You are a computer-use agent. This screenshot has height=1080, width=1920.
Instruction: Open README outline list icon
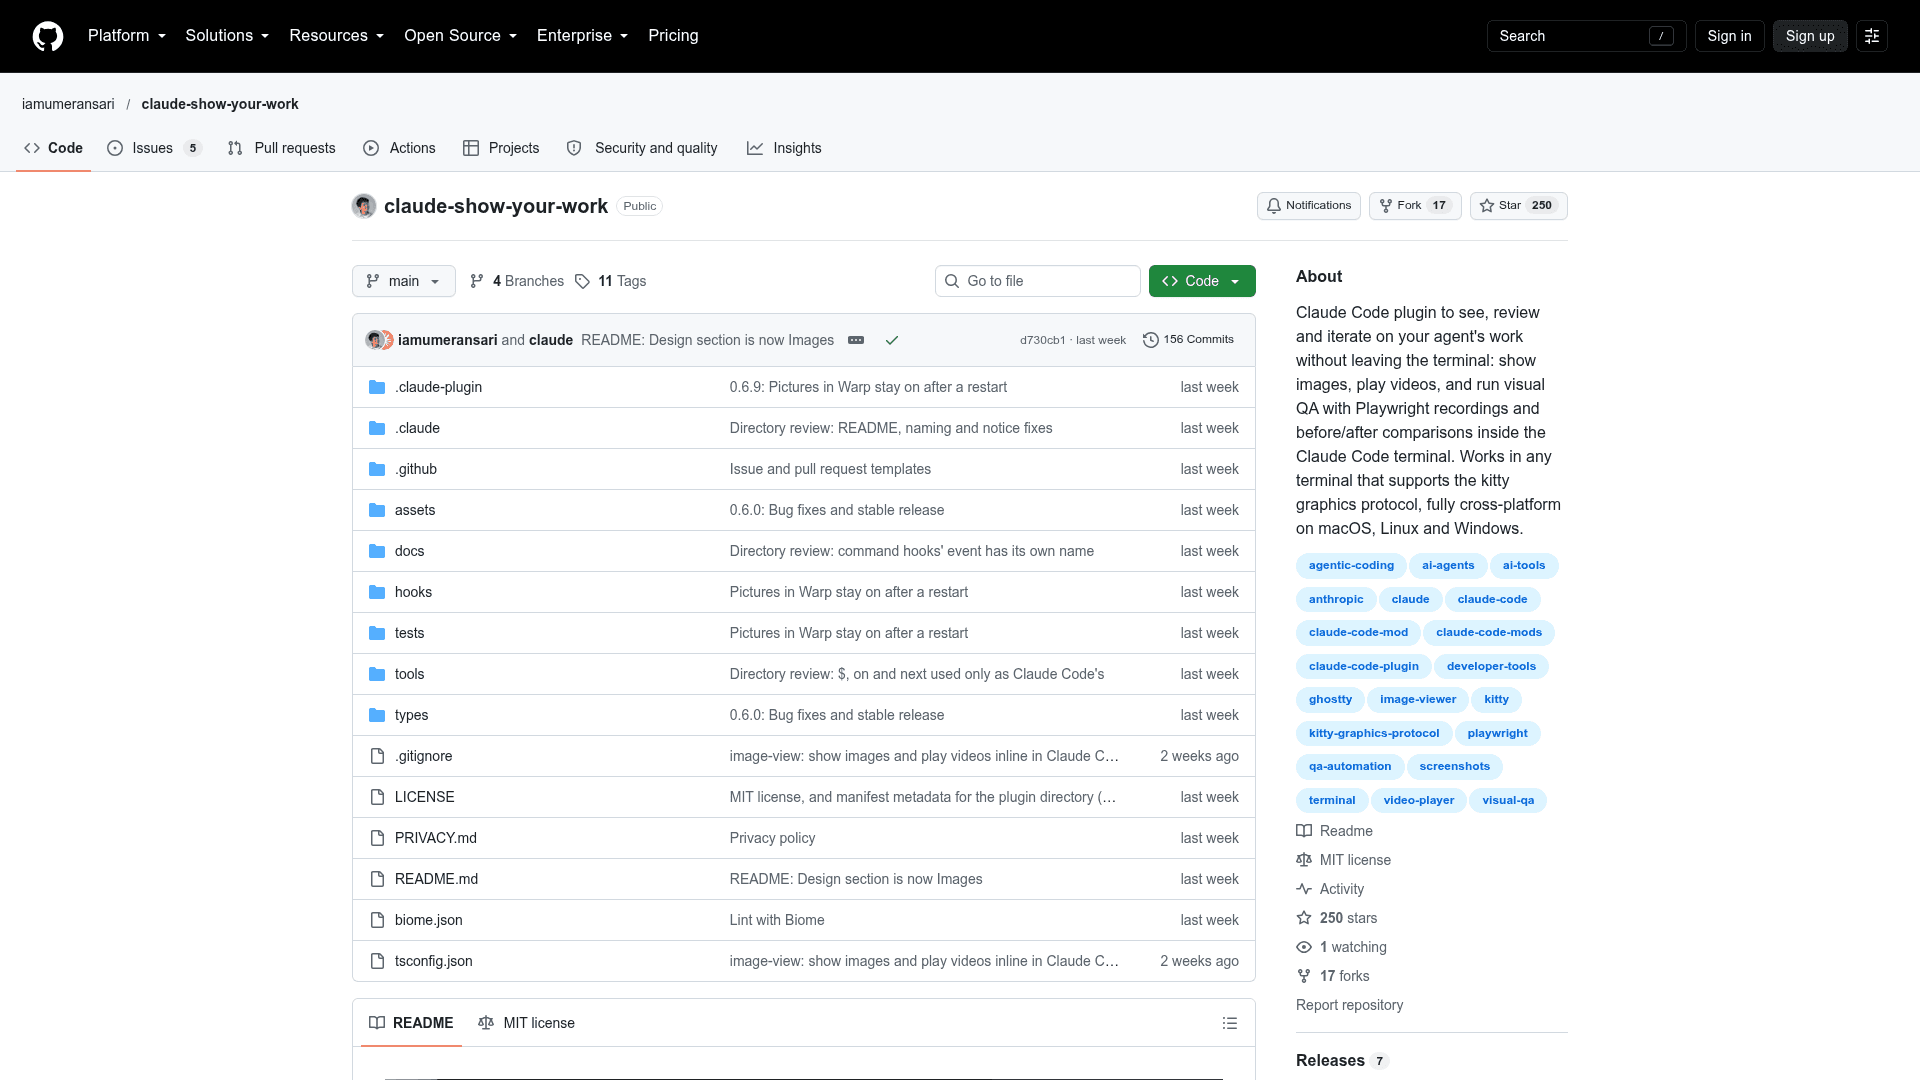click(x=1230, y=1023)
